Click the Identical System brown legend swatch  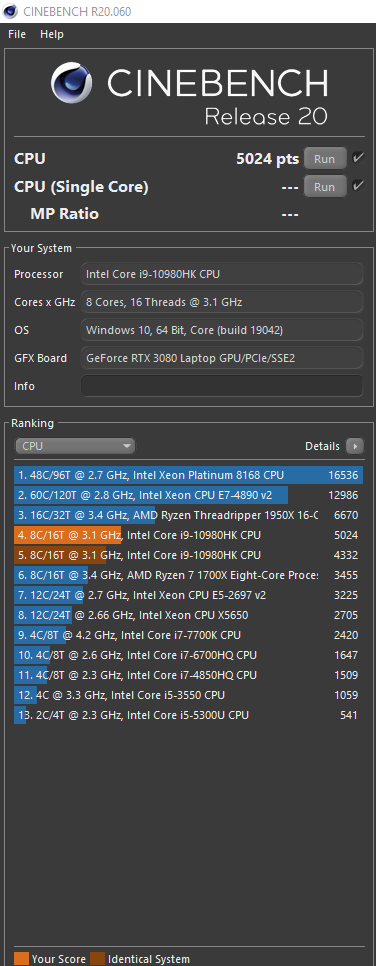click(x=97, y=959)
